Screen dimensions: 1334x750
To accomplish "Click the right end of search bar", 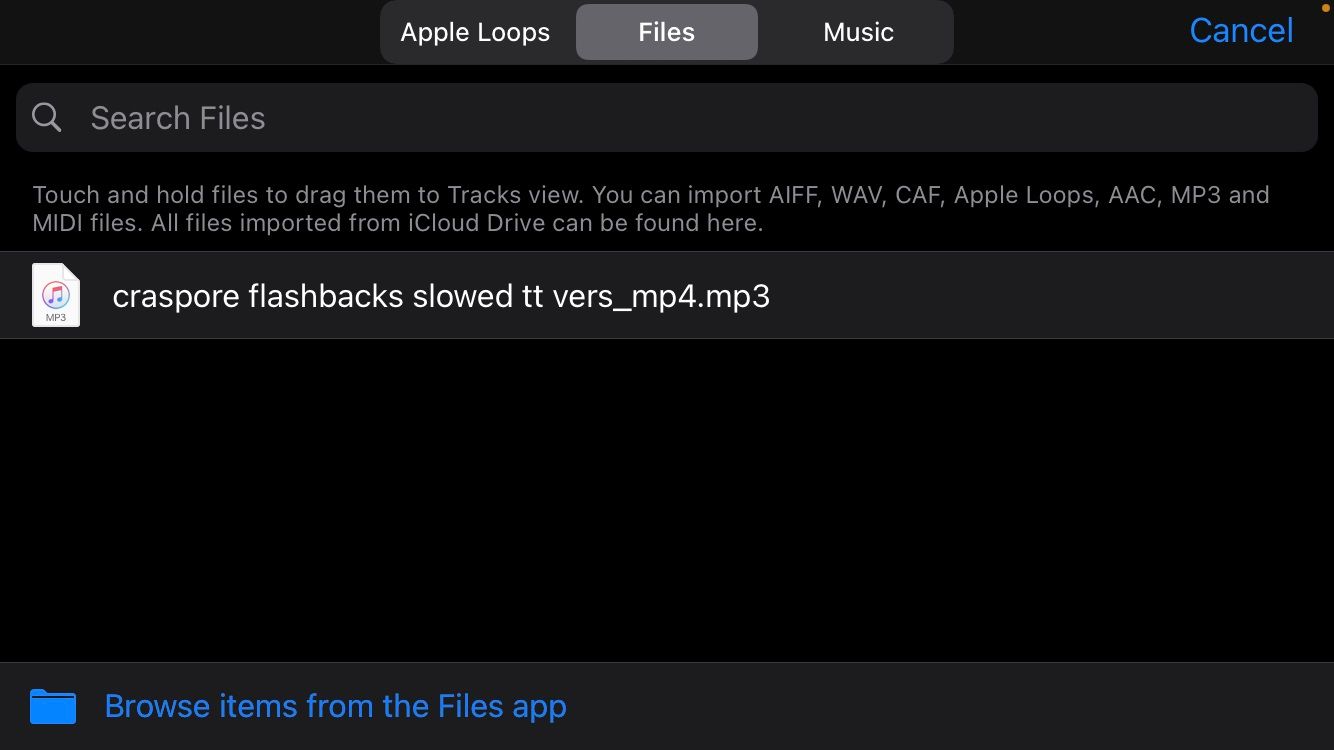I will (1280, 118).
